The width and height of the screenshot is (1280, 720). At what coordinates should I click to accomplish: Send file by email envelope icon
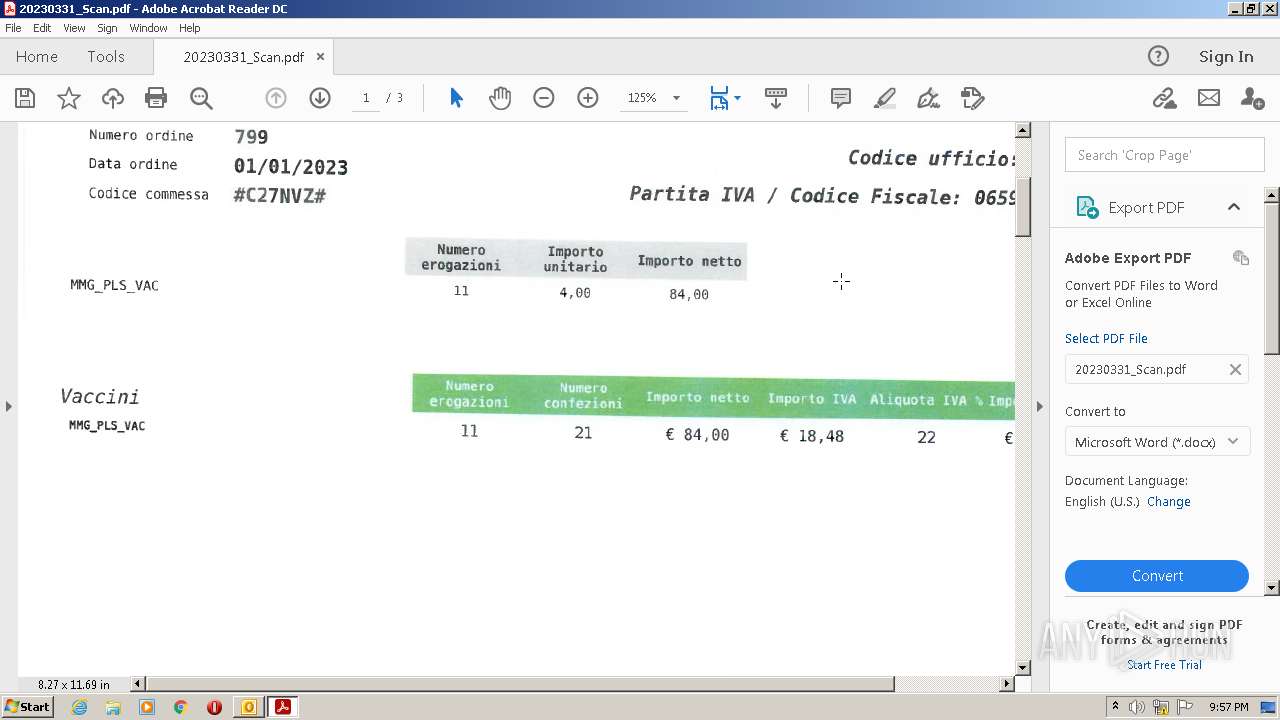click(1209, 98)
